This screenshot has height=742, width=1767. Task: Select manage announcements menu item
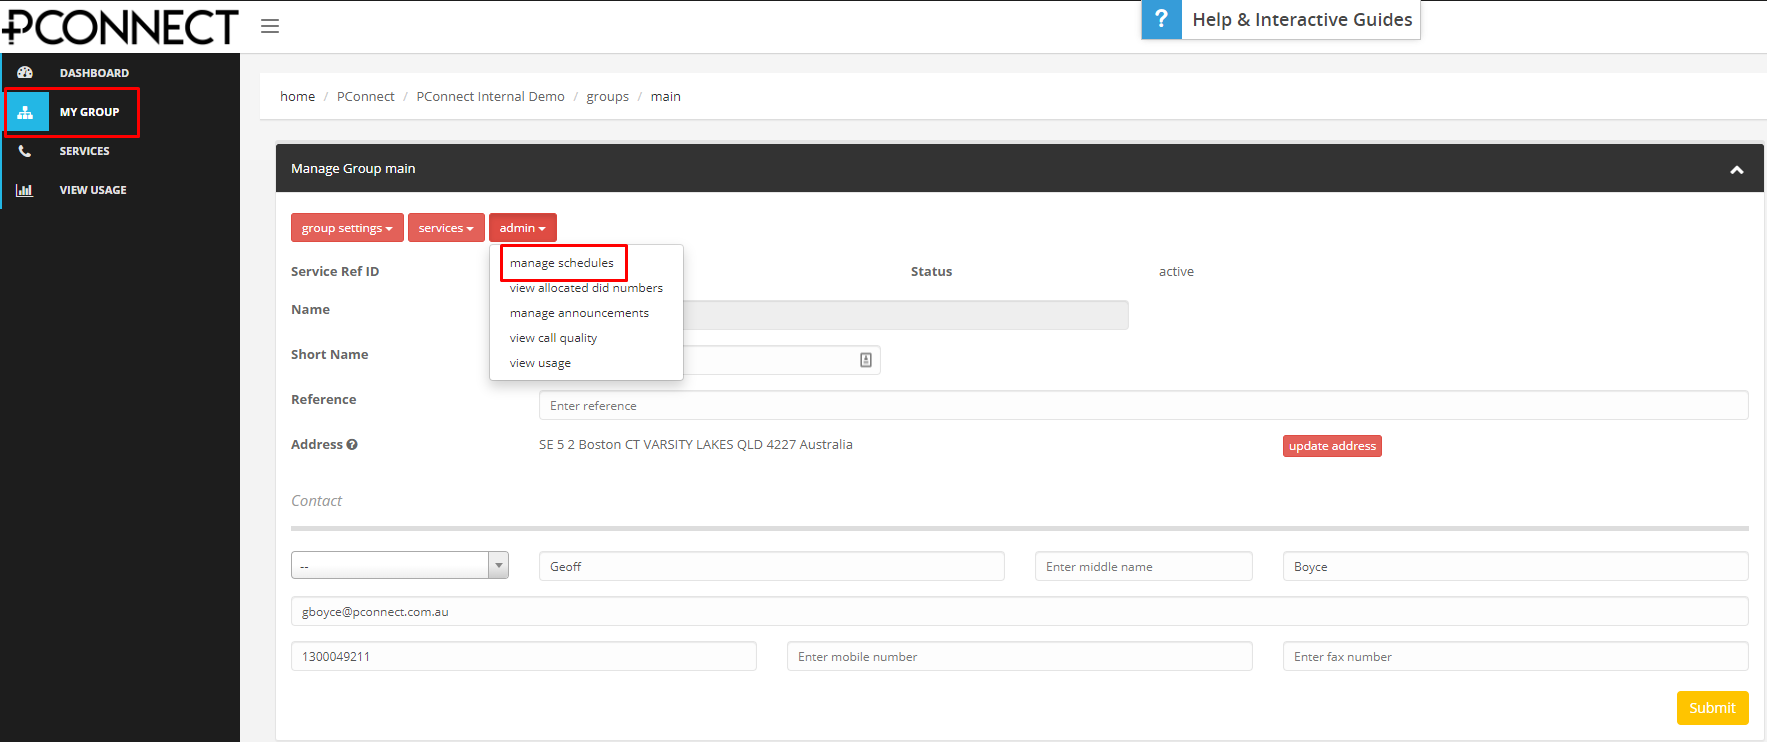(579, 313)
